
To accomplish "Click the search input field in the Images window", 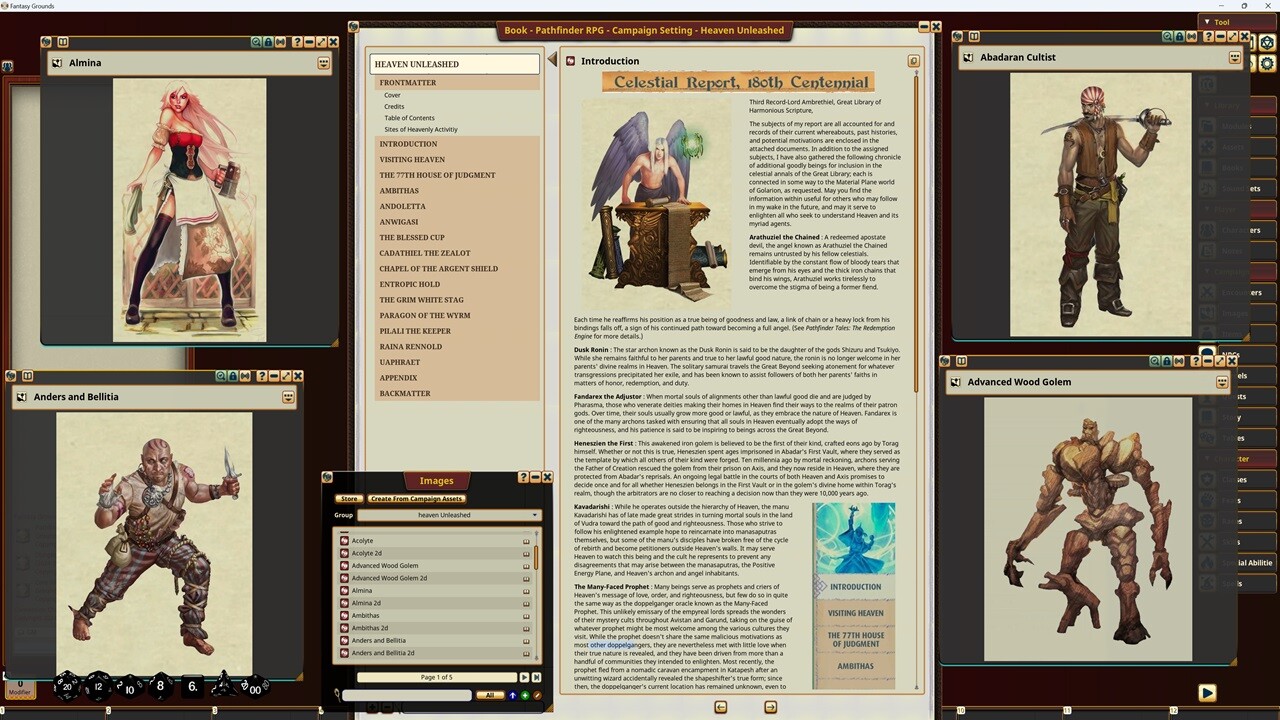I will point(405,694).
